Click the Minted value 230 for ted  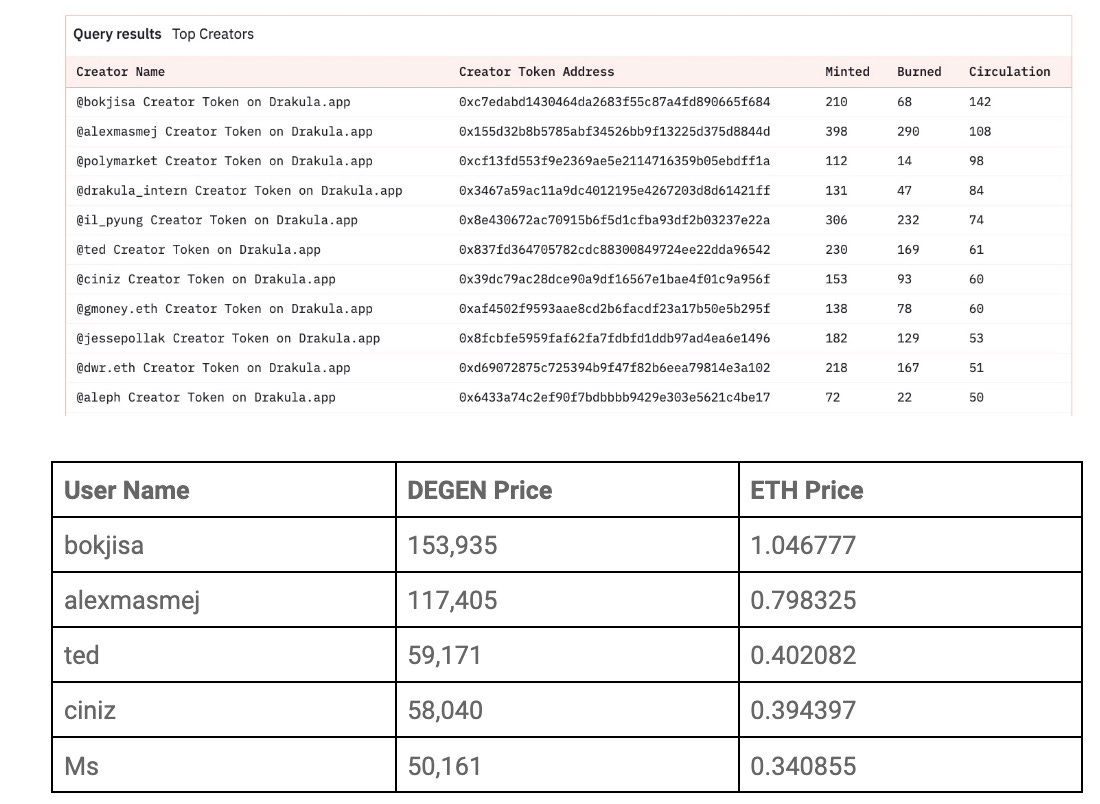(836, 249)
